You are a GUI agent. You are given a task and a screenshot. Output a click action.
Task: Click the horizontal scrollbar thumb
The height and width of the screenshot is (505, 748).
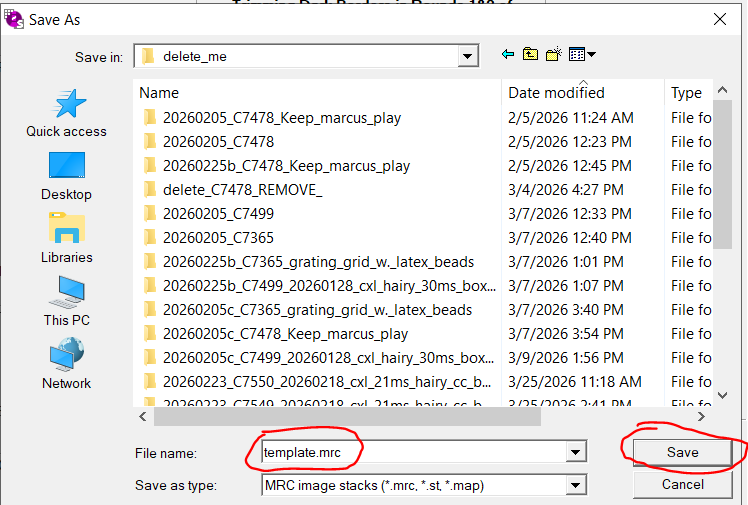[x=347, y=417]
